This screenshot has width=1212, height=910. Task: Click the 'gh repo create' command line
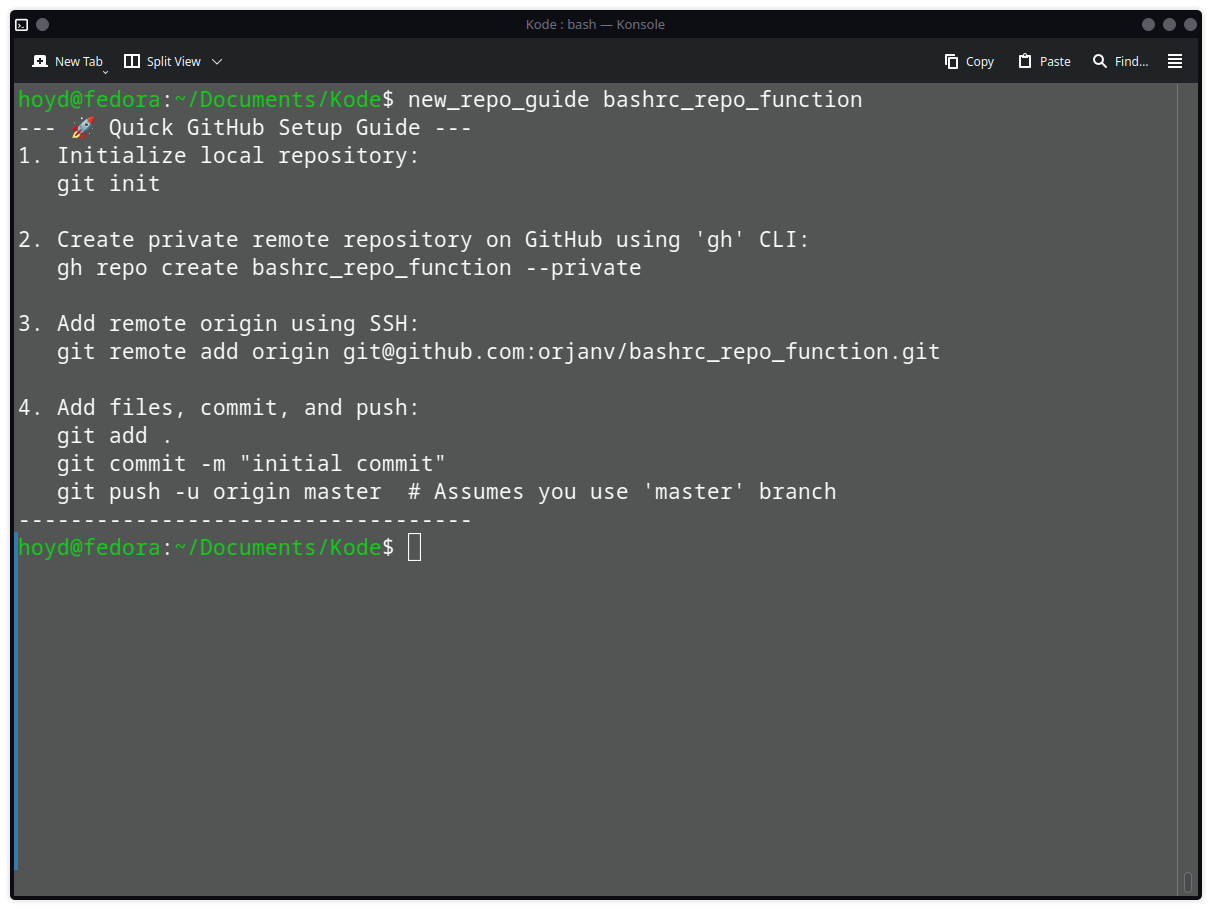coord(348,268)
